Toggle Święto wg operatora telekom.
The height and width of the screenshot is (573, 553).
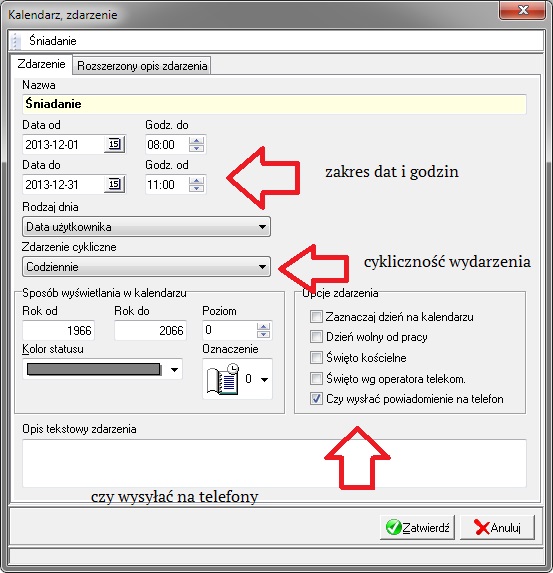(x=316, y=379)
